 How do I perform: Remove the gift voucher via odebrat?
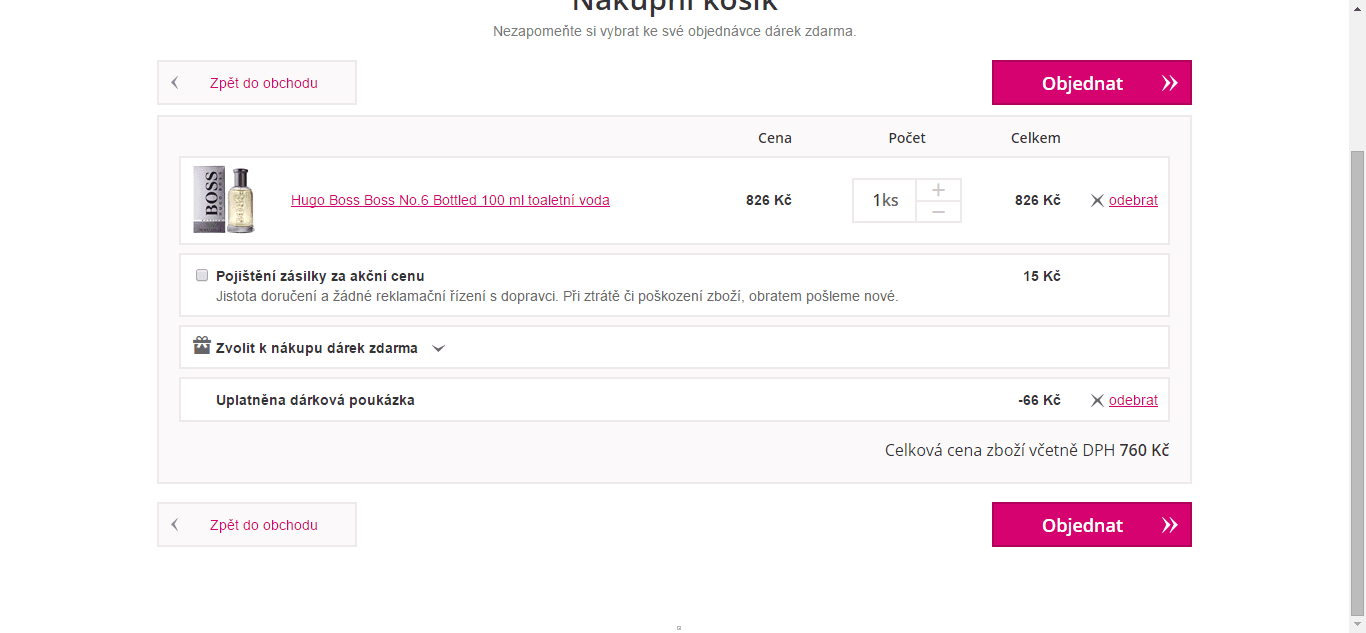(1133, 400)
